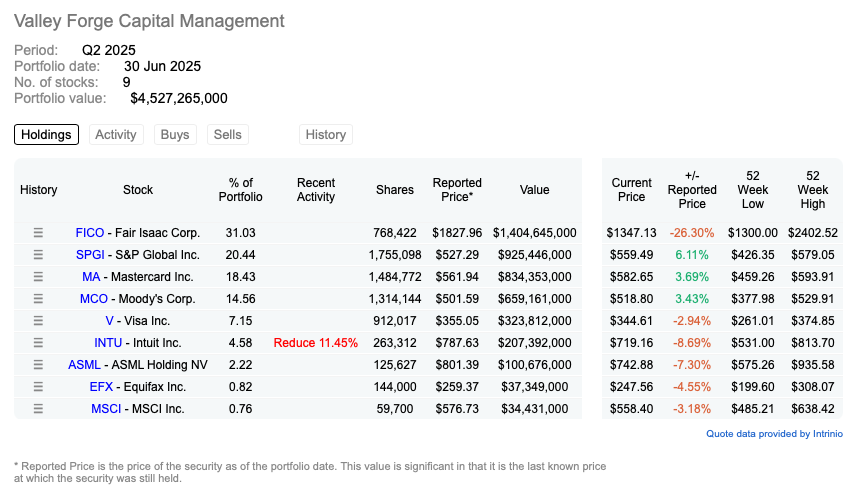This screenshot has height=495, width=853.
Task: Click the 'Reduce 11.45%' activity text
Action: click(316, 343)
